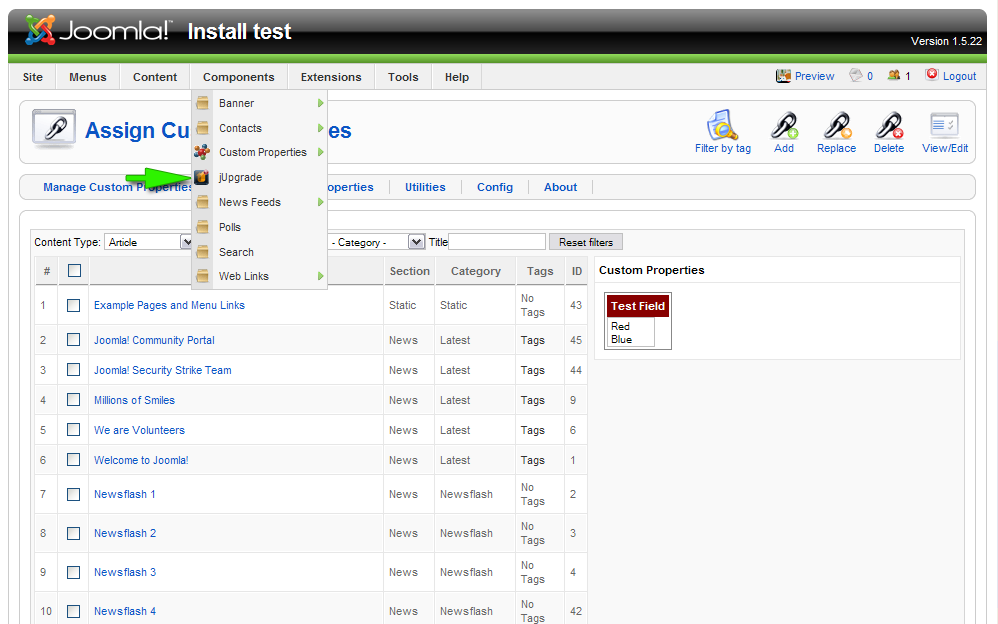Check the Newsflash 2 row
The image size is (998, 624).
click(x=74, y=533)
